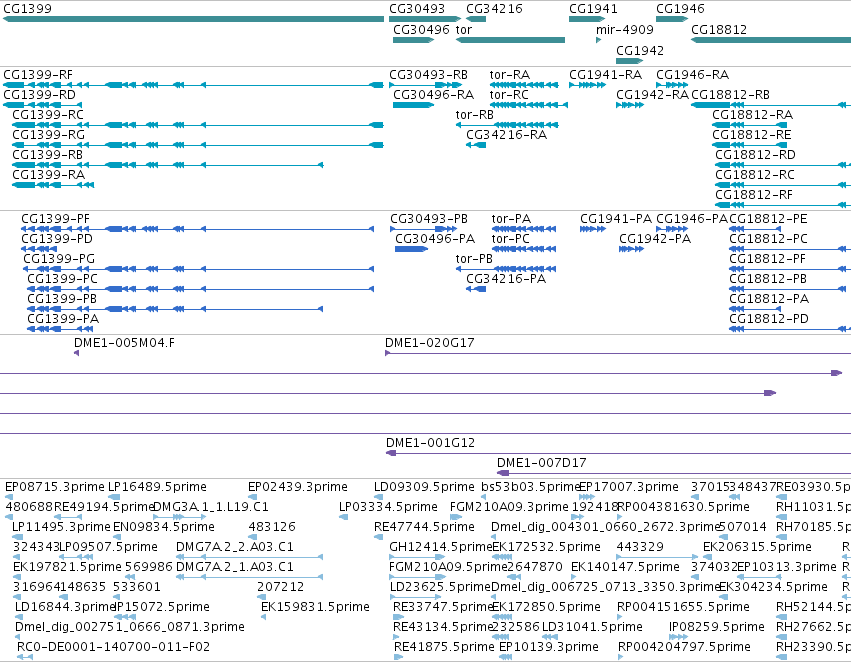Viewport: 851px width, 662px height.
Task: Select BAC clone DME1-001G12
Action: coord(618,453)
